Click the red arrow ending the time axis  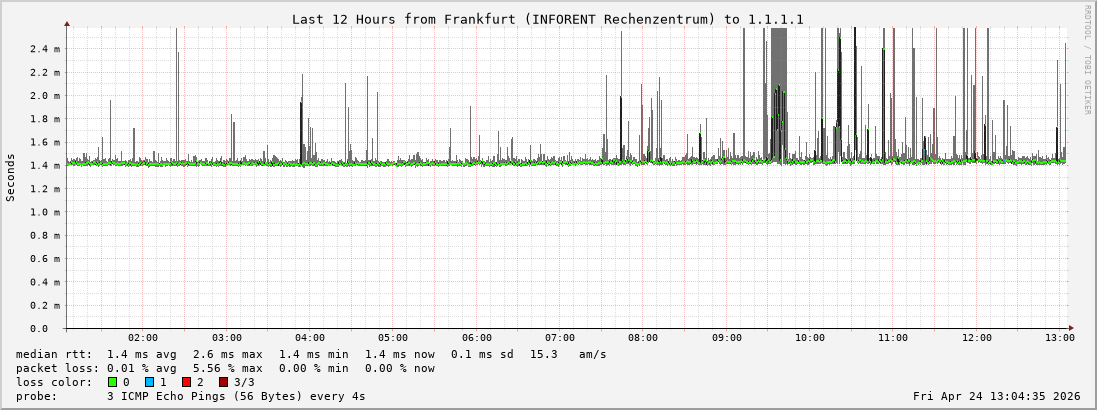tap(1072, 328)
